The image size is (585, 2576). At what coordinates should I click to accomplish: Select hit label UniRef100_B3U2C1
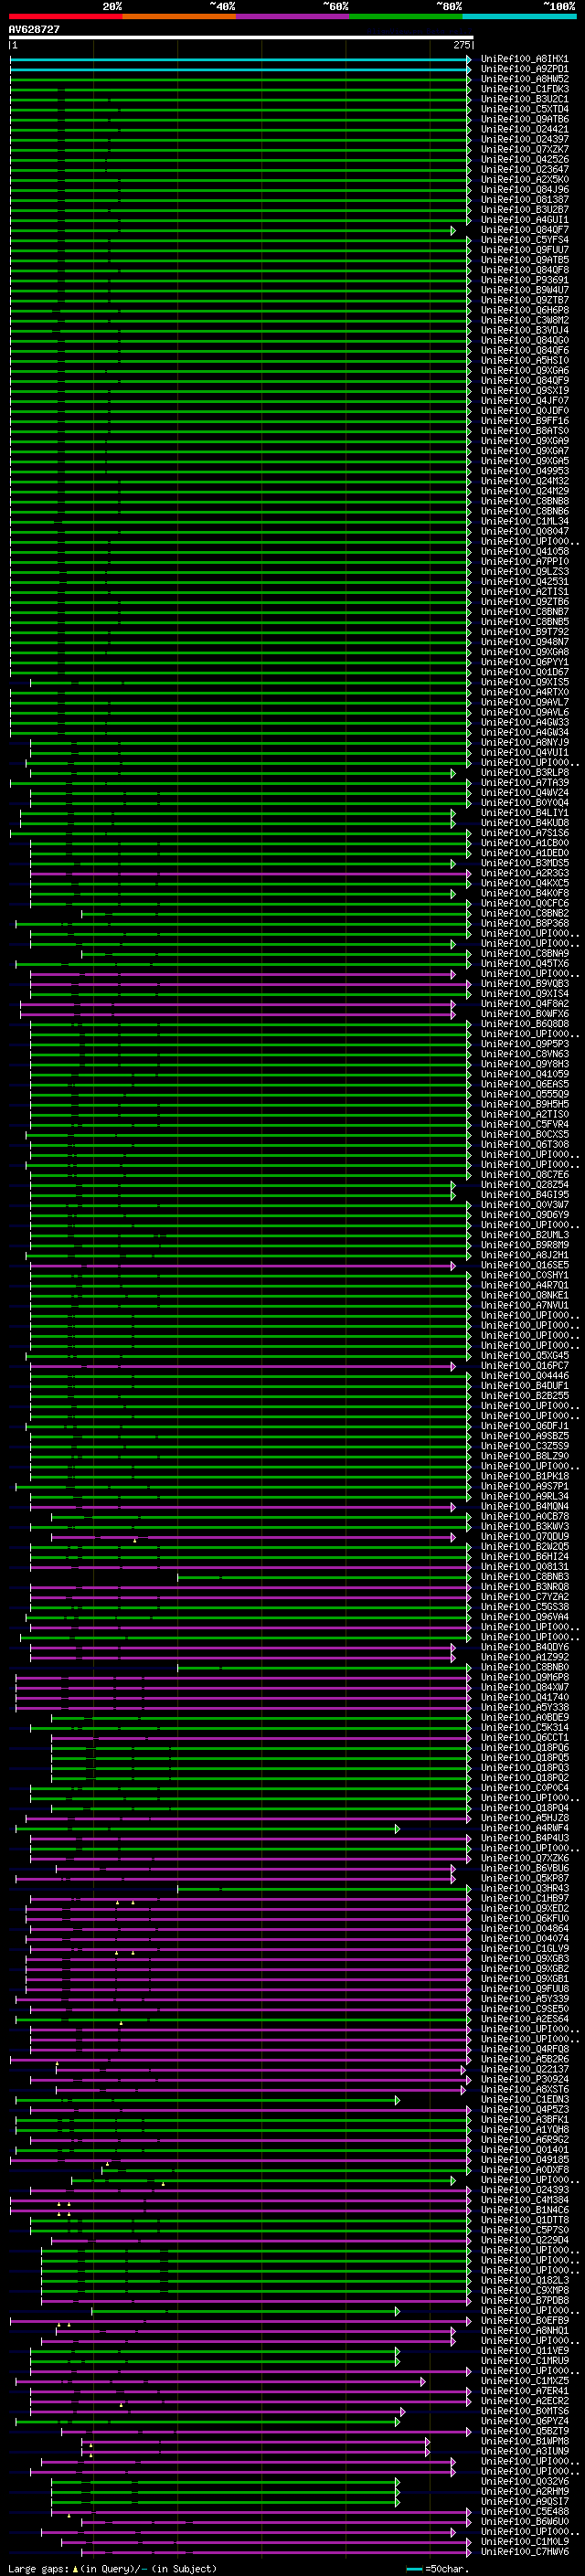click(x=524, y=99)
